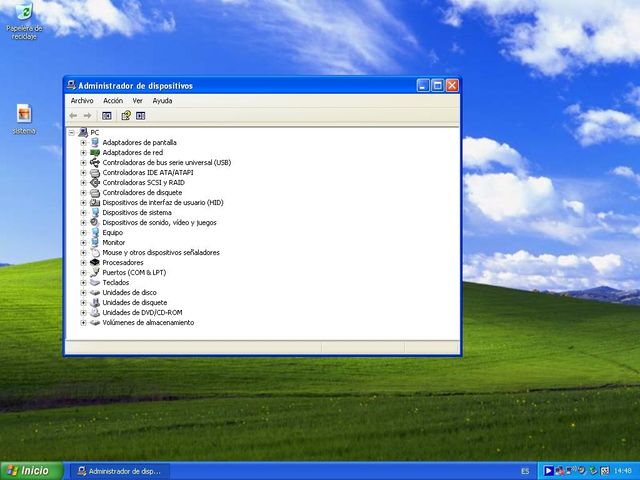Expand Unidades de disco node
Screen dimensions: 640x480
[x=83, y=293]
